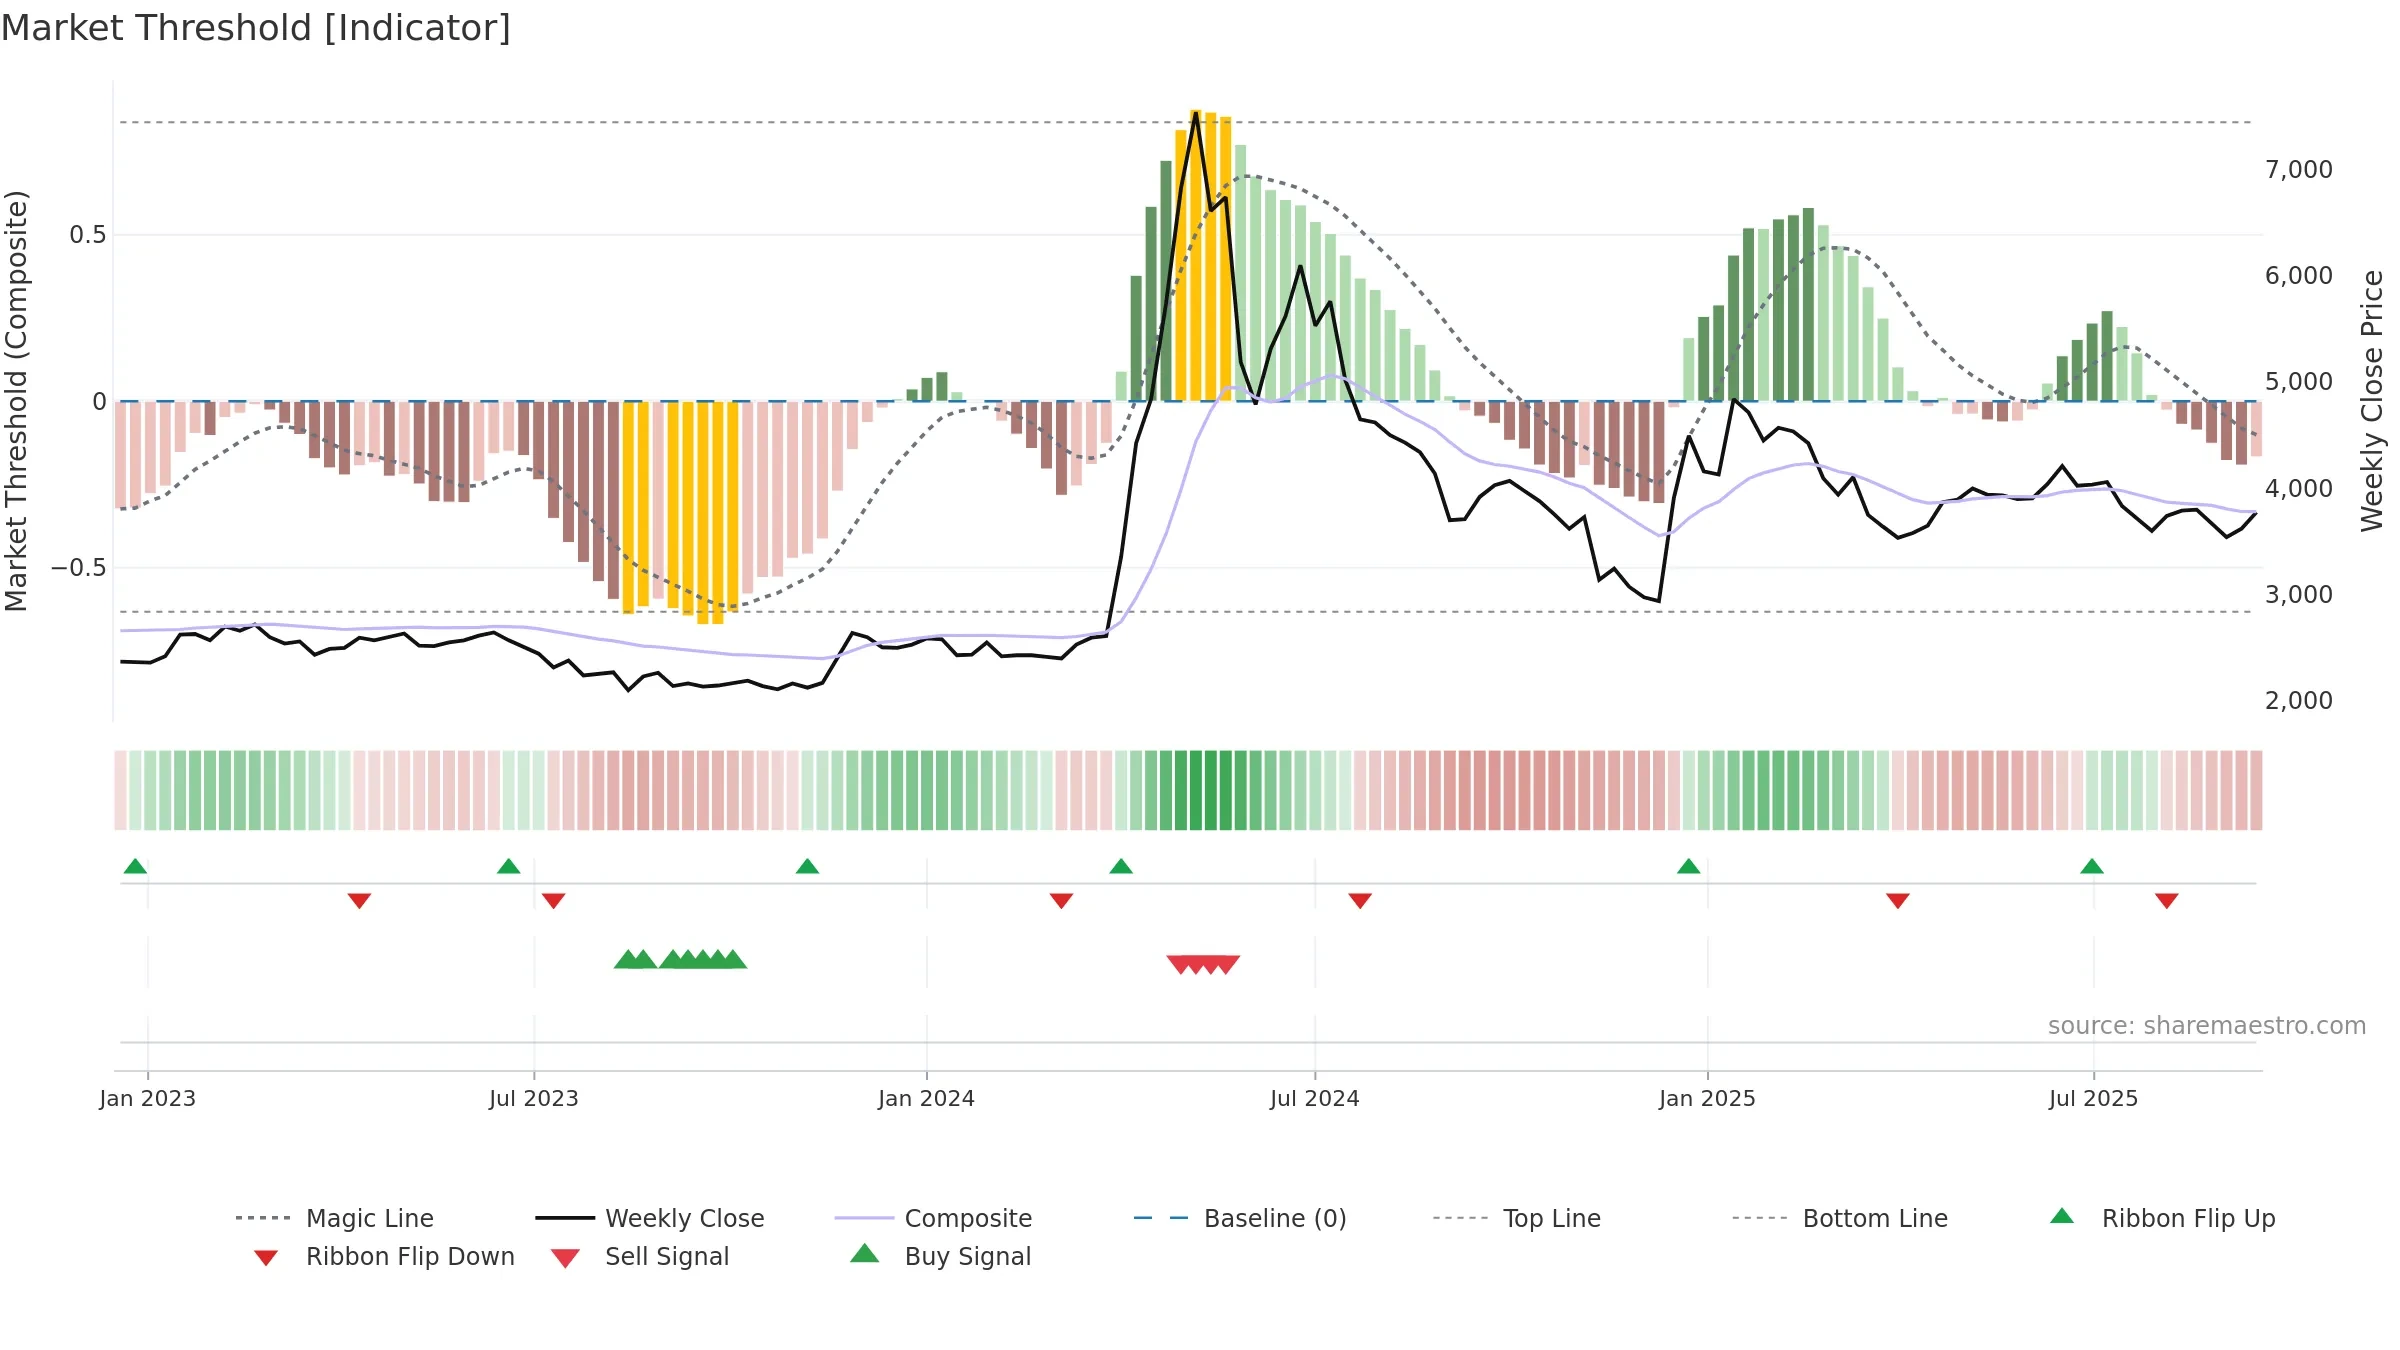Click the rightmost green Buy Signal triangle
The height and width of the screenshot is (1350, 2400).
point(733,959)
